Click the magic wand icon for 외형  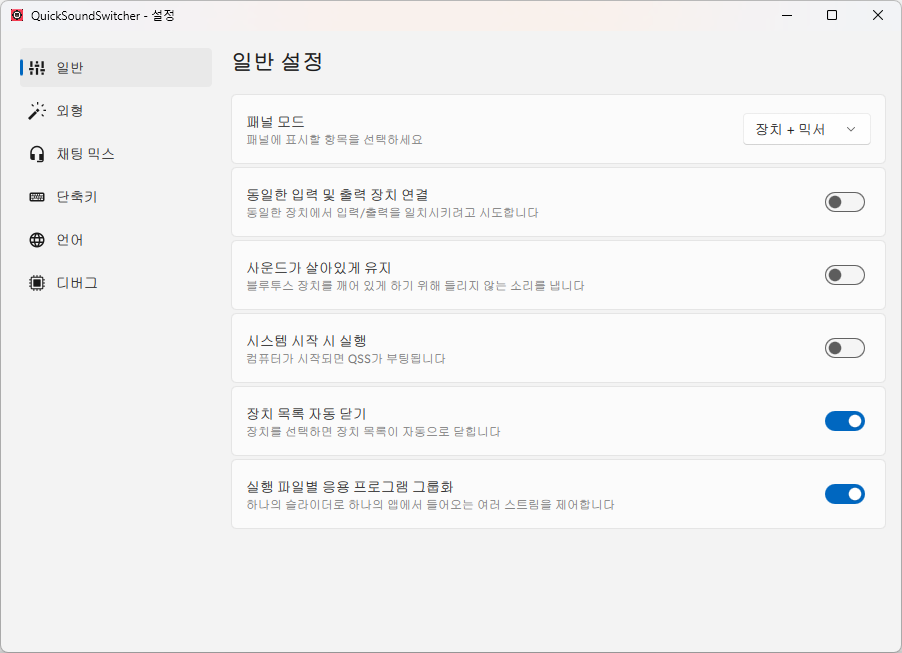pos(37,111)
